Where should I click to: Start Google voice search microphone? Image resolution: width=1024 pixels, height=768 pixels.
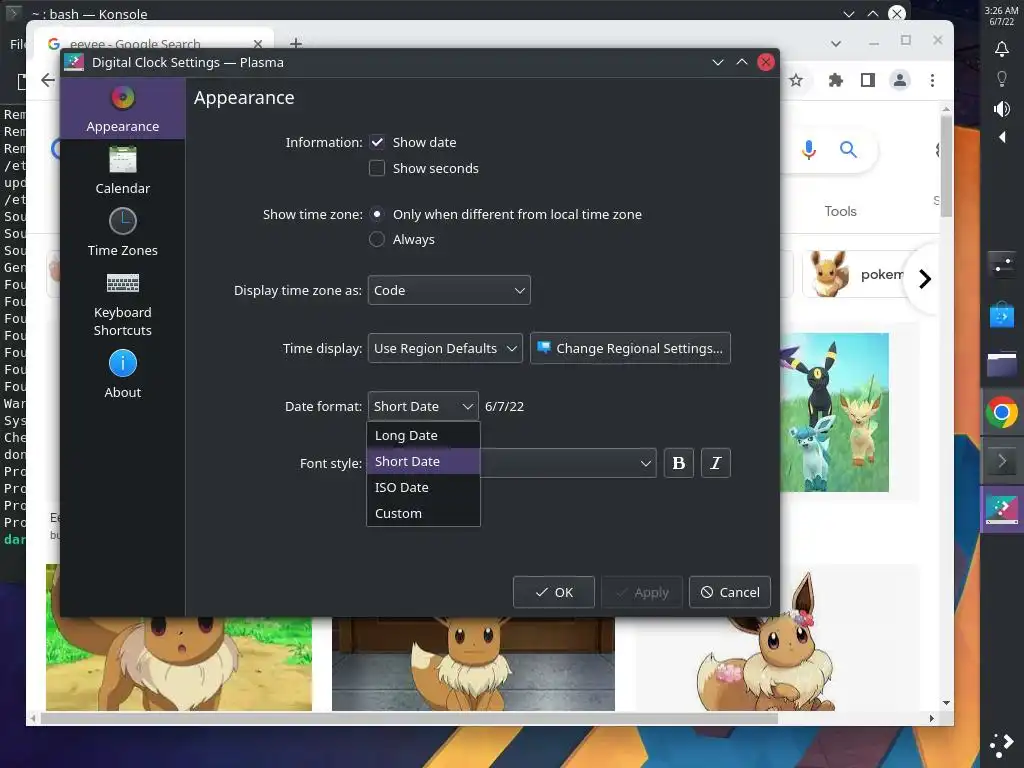coord(808,150)
